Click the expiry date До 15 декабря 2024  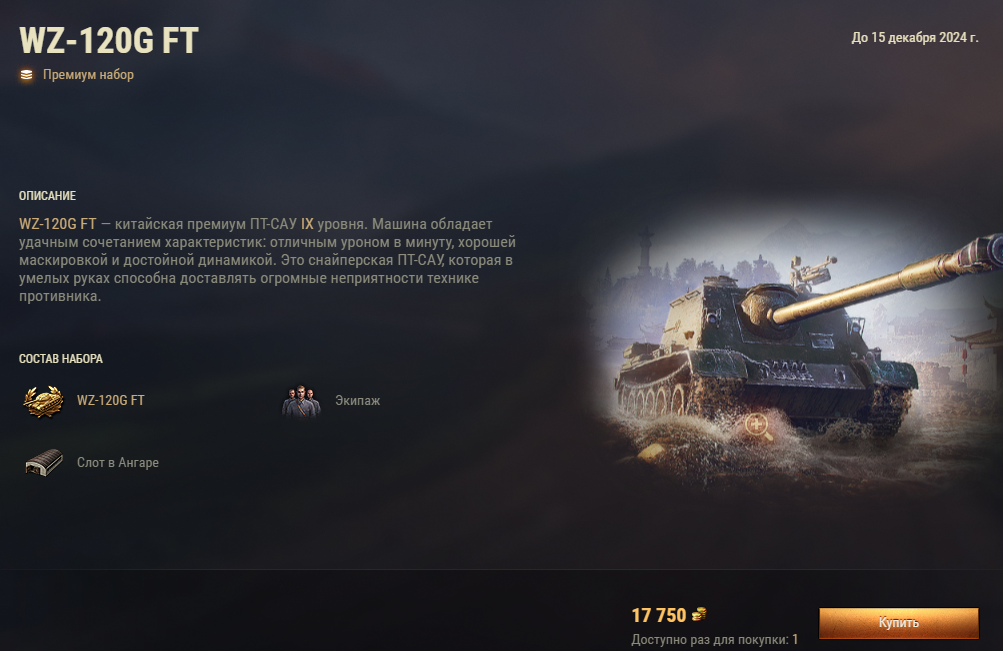(x=915, y=38)
